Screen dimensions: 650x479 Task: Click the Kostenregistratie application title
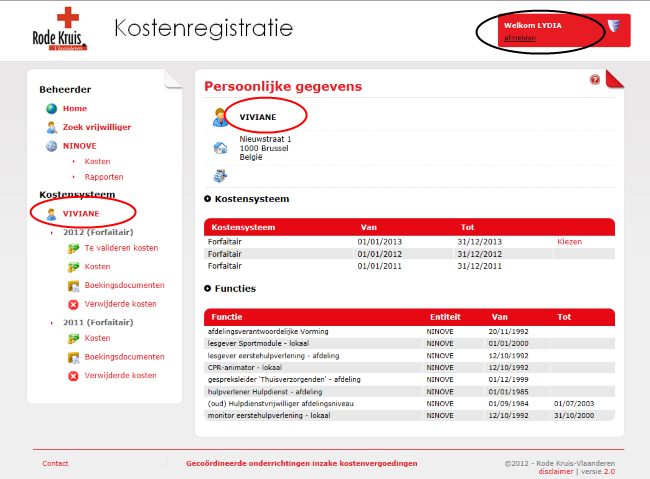(x=204, y=28)
